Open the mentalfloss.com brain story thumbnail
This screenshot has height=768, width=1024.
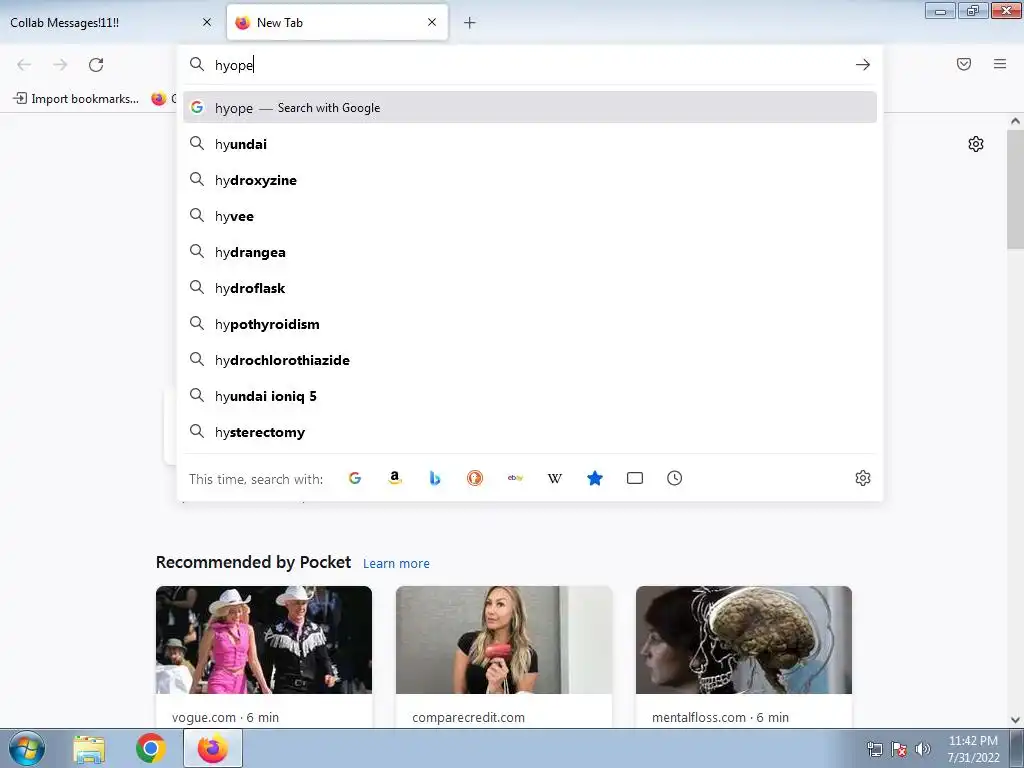tap(744, 639)
